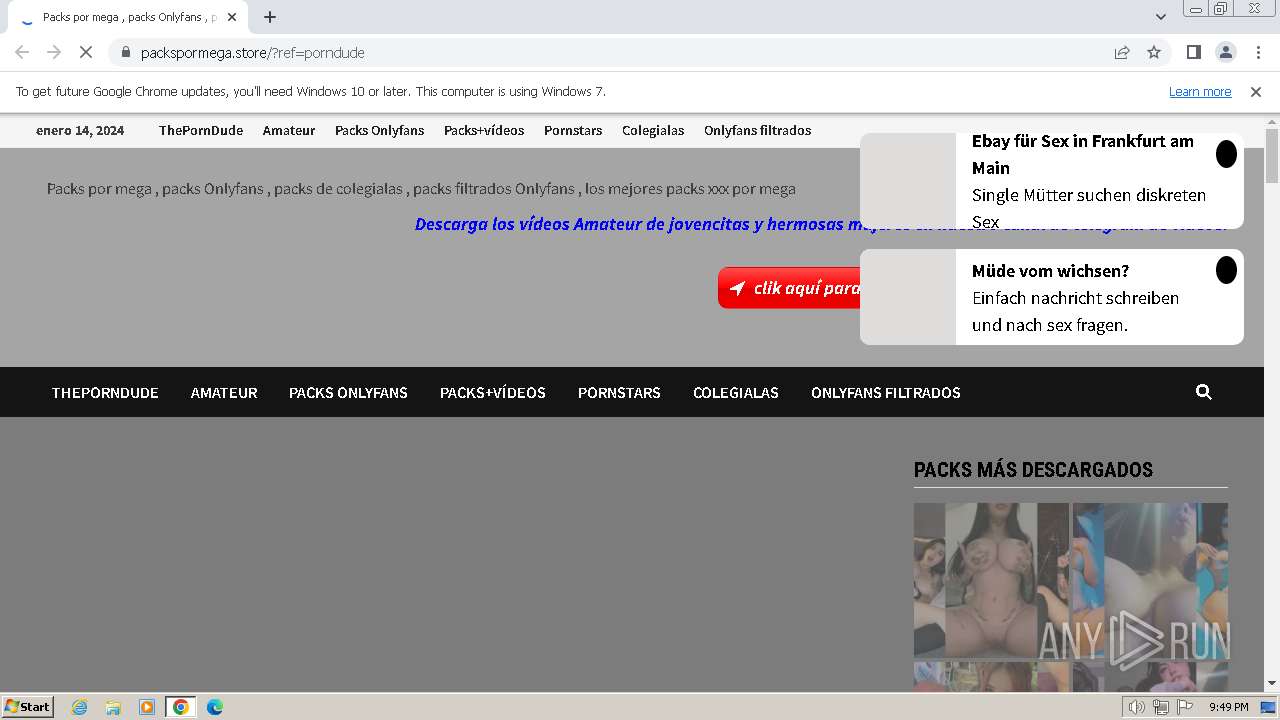Click the 'PACKS MÁS DESCARGADOS' heading

(1033, 470)
